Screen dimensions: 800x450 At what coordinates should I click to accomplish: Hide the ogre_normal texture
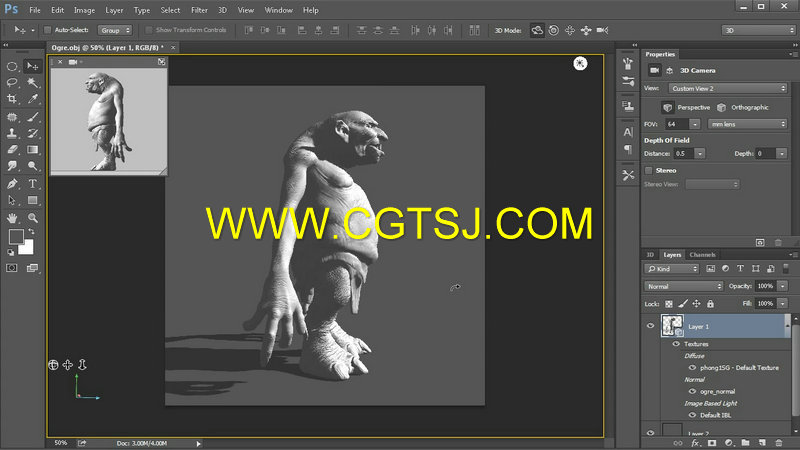tap(692, 391)
